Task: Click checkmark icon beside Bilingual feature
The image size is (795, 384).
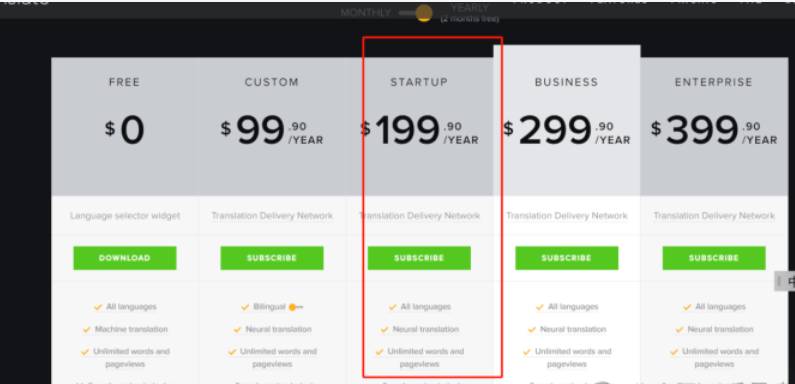Action: [x=245, y=307]
